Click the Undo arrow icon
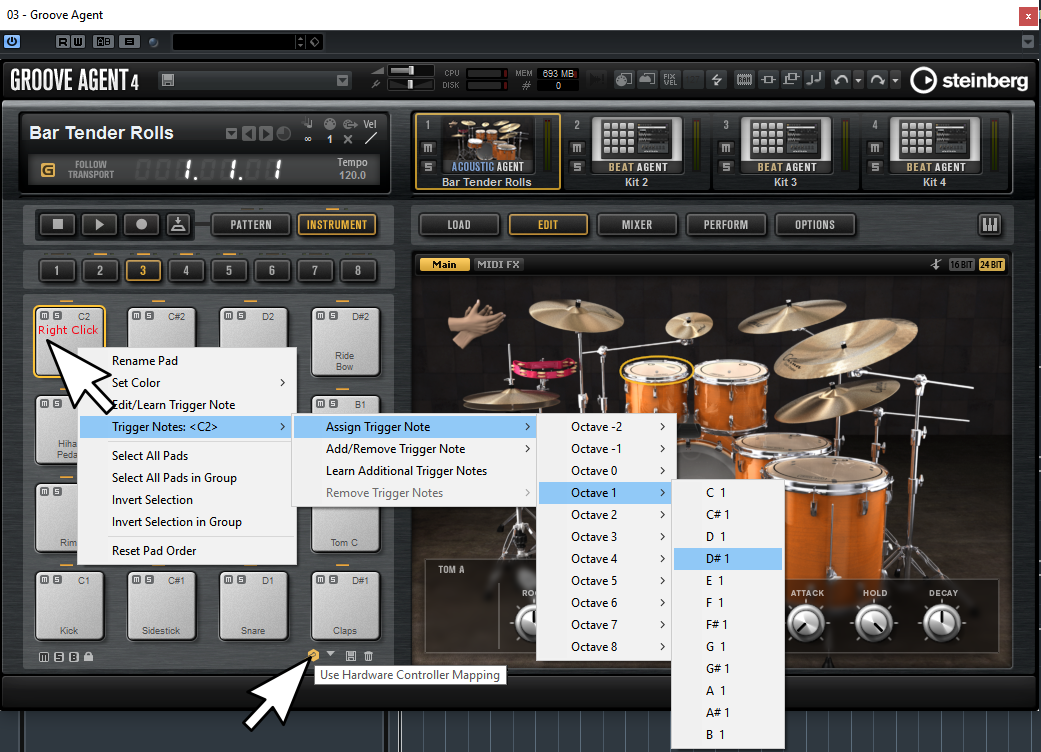The image size is (1041, 752). (841, 80)
